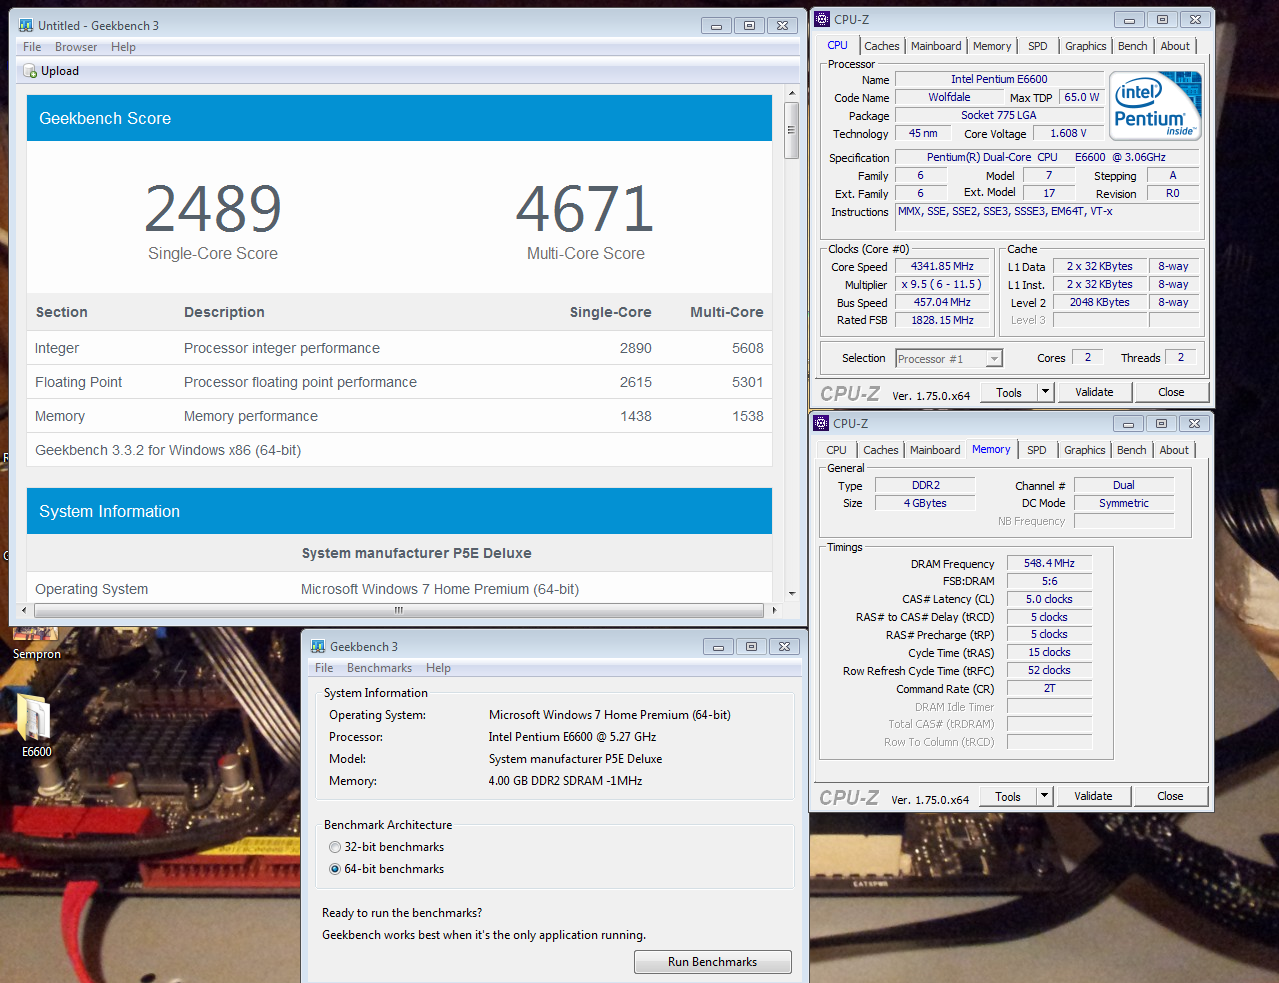Open Browser menu in Geekbench results window

[76, 47]
